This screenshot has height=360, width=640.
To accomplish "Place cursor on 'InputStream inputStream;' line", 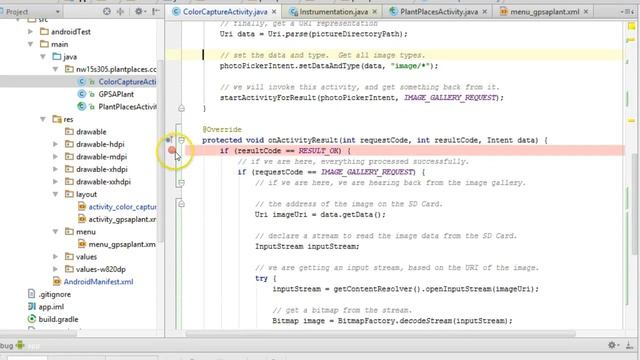I will [307, 247].
